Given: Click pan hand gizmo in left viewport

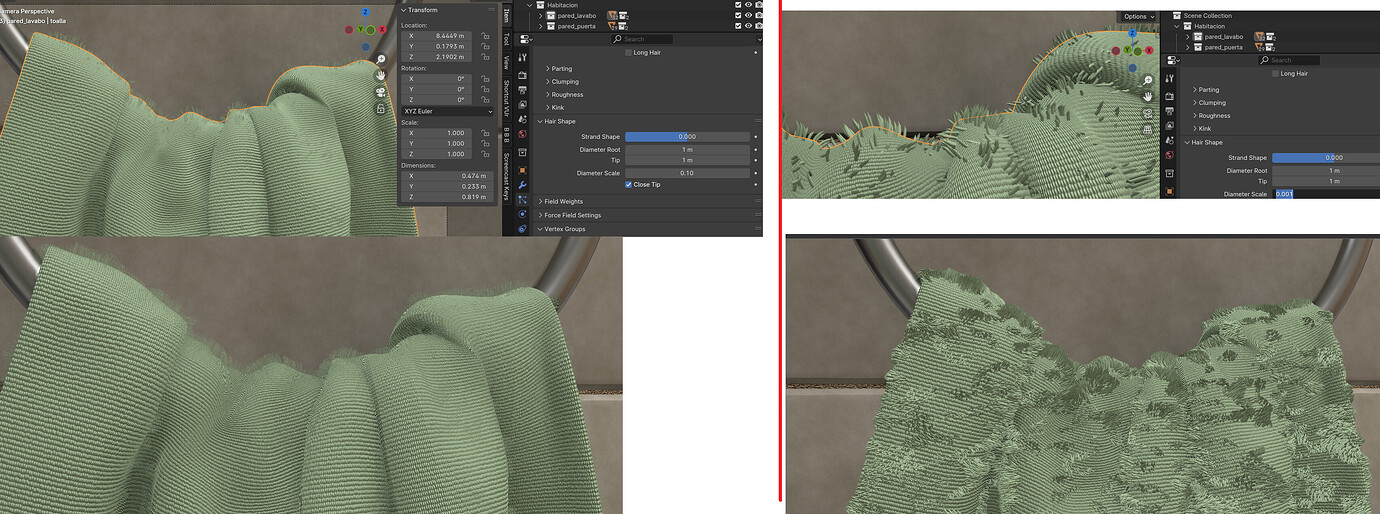Looking at the screenshot, I should coord(381,75).
